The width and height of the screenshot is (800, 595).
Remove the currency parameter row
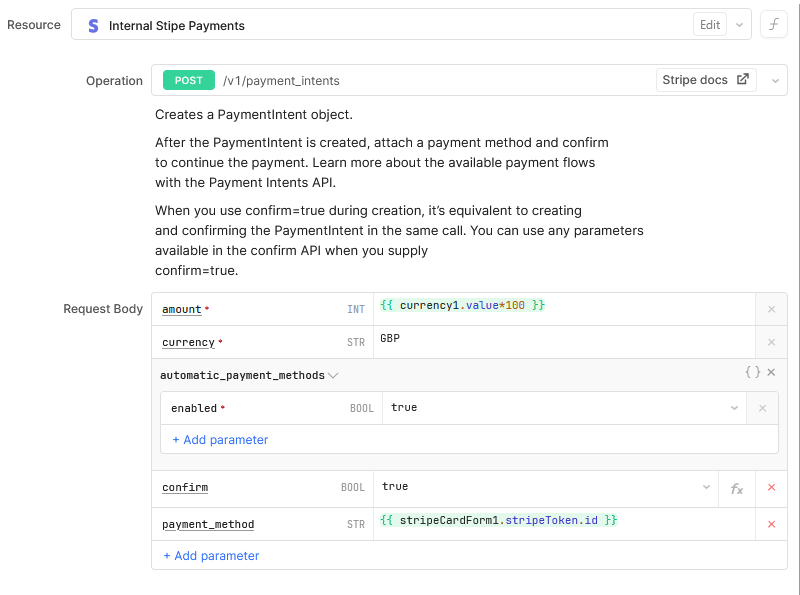pos(771,342)
